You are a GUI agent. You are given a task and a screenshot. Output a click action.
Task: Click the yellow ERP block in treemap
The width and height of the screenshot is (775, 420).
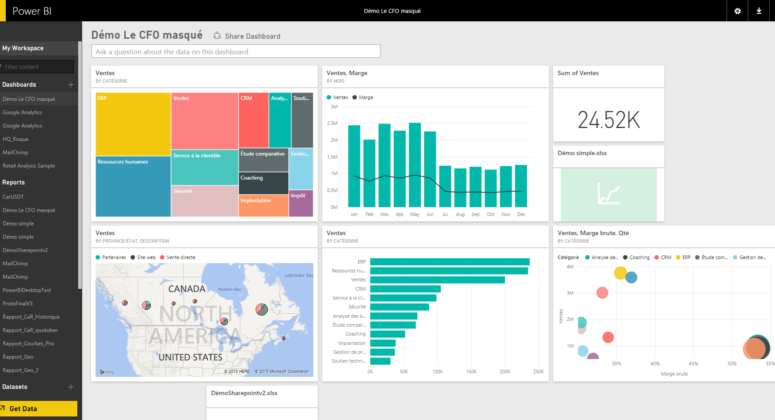(133, 124)
